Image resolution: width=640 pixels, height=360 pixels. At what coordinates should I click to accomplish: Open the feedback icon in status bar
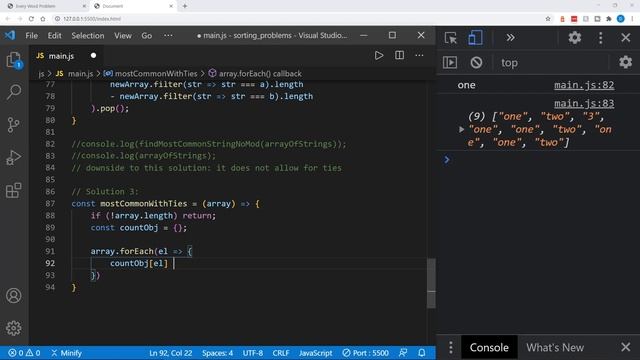click(403, 353)
